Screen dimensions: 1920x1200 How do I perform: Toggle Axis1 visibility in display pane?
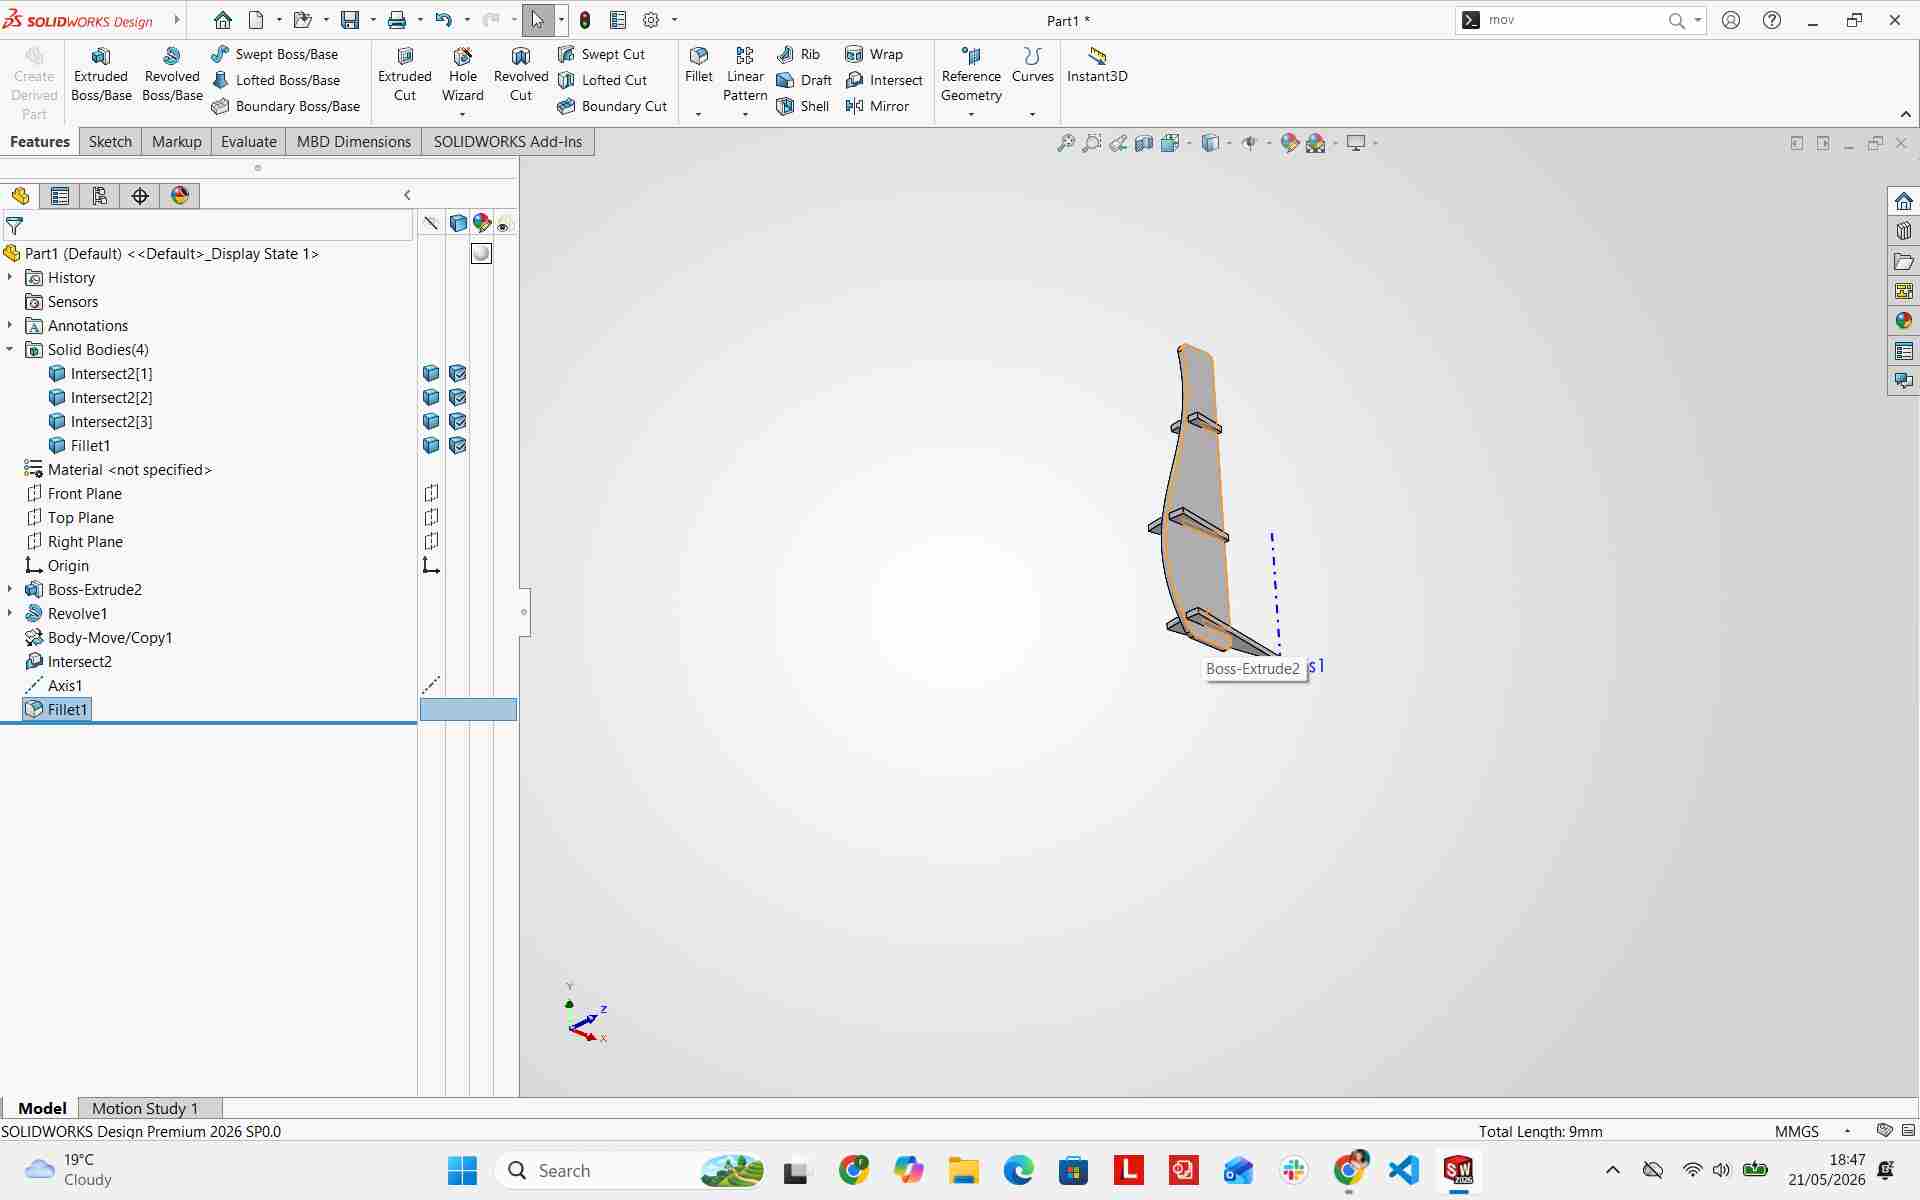coord(431,685)
